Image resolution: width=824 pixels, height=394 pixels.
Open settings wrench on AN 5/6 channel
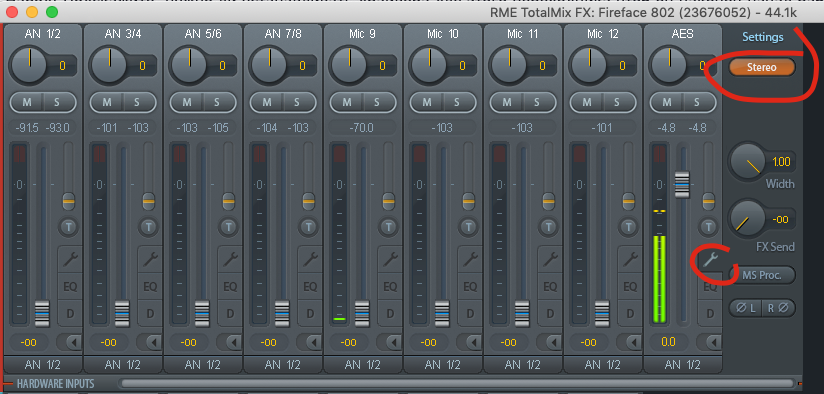point(230,258)
